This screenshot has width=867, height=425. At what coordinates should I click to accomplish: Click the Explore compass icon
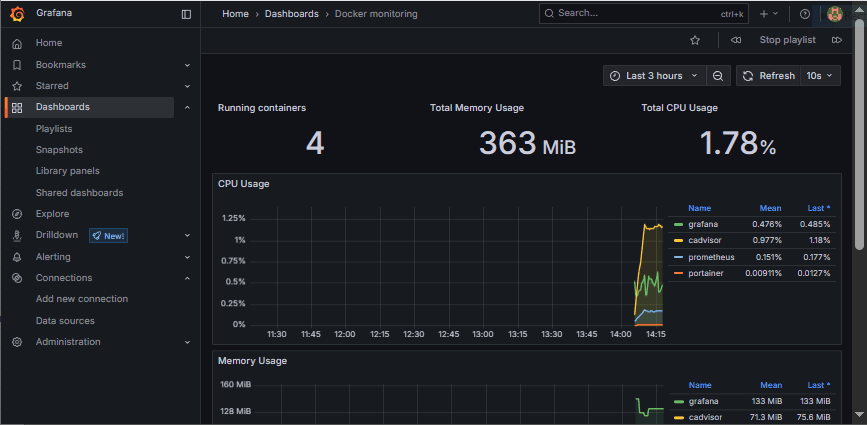17,214
